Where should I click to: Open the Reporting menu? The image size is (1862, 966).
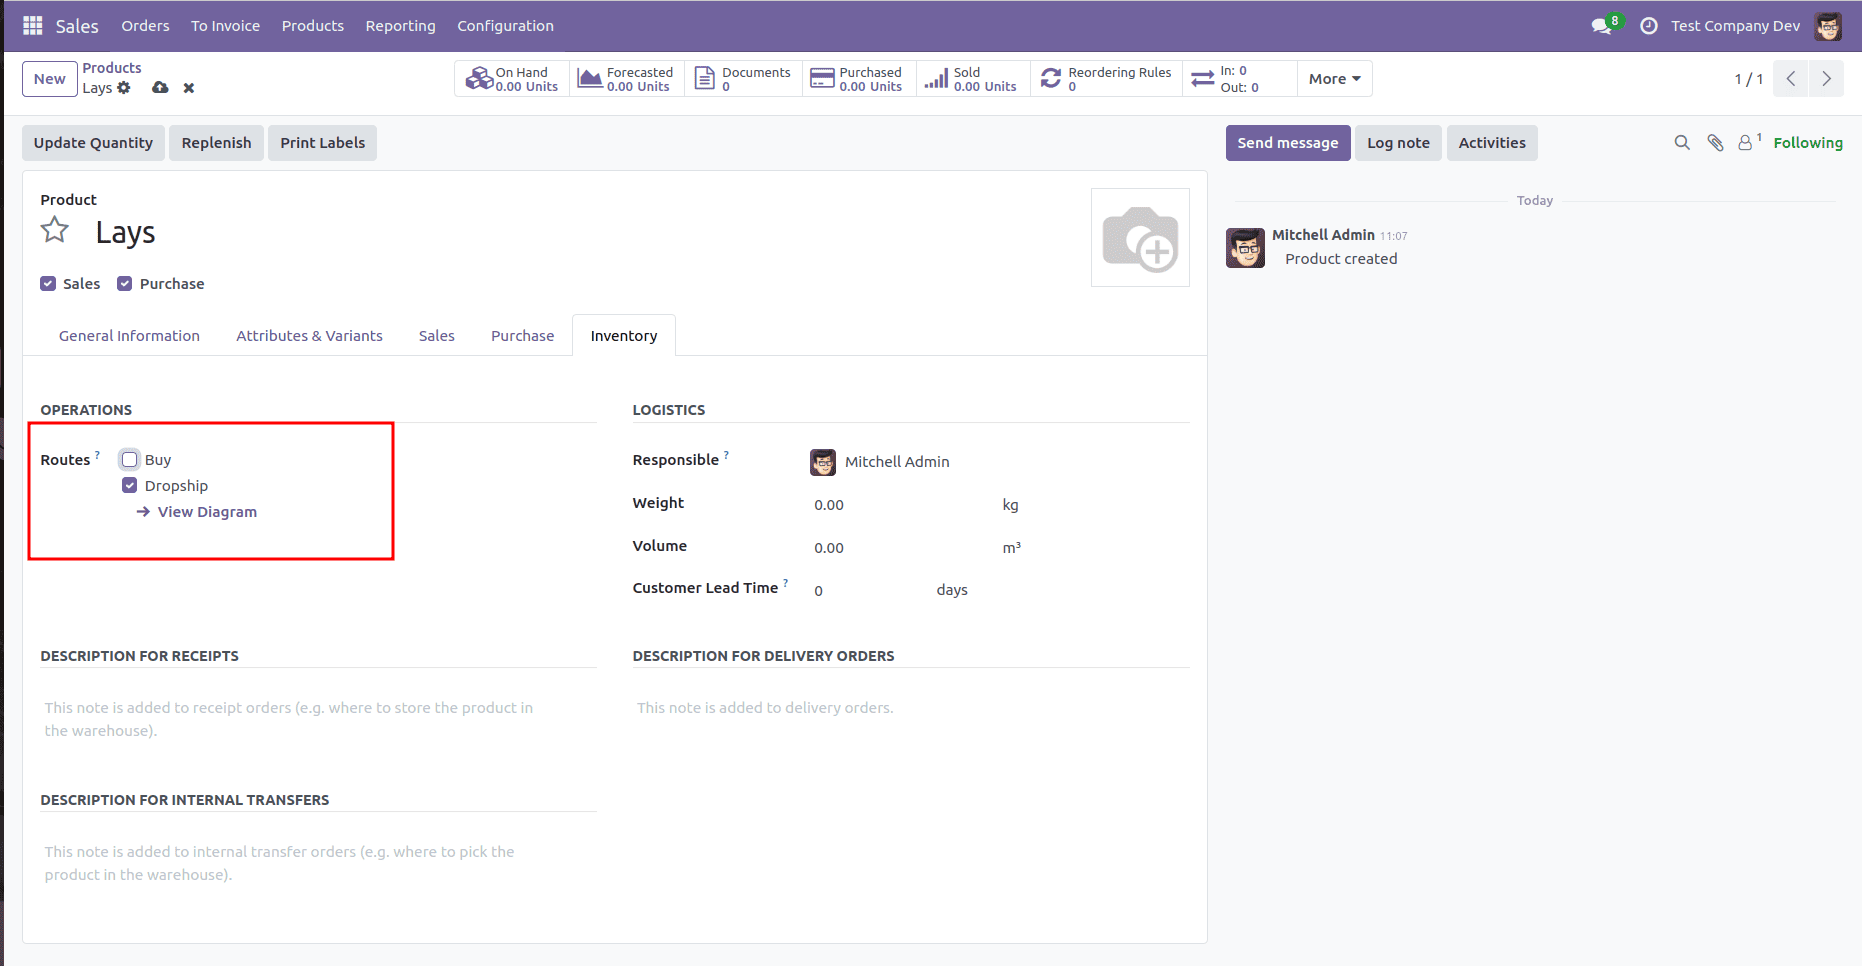click(x=400, y=26)
